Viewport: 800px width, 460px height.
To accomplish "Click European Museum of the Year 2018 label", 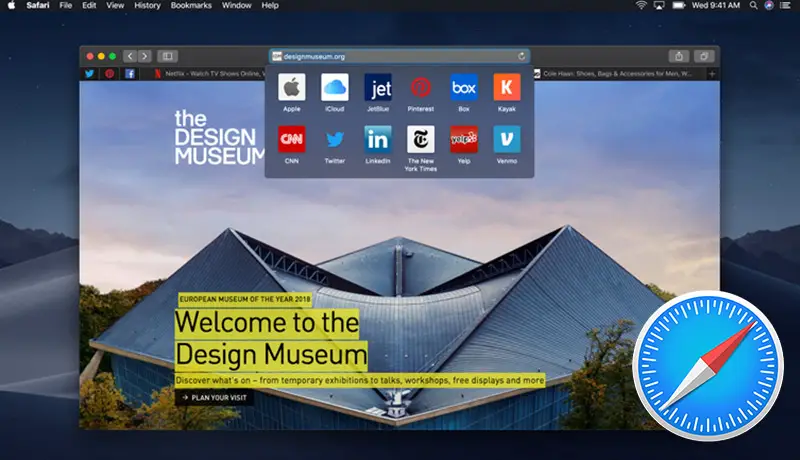I will pyautogui.click(x=245, y=299).
